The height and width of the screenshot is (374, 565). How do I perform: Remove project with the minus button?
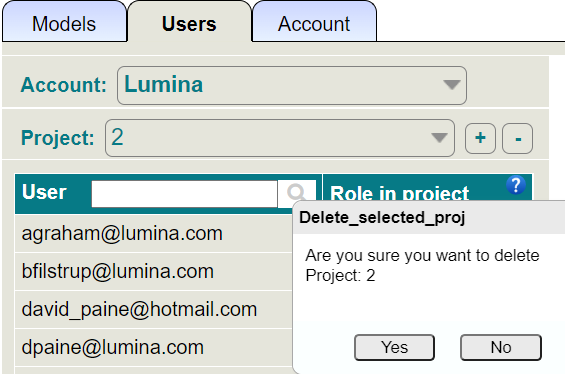517,138
